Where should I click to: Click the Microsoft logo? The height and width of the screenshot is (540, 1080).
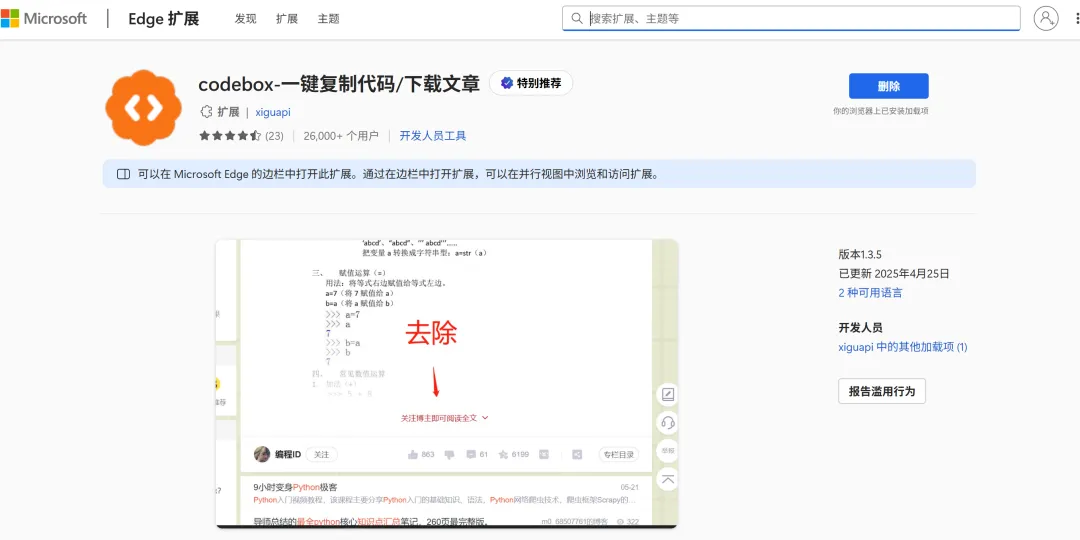point(44,19)
